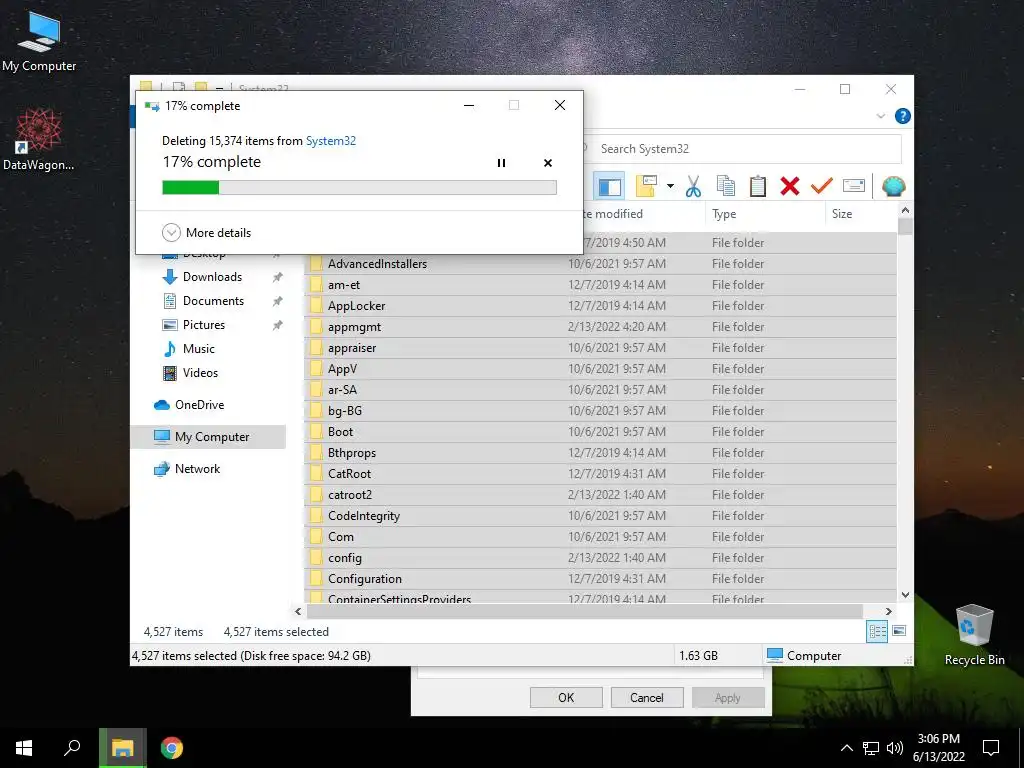Image resolution: width=1024 pixels, height=768 pixels.
Task: Select the config folder
Action: pyautogui.click(x=600, y=558)
